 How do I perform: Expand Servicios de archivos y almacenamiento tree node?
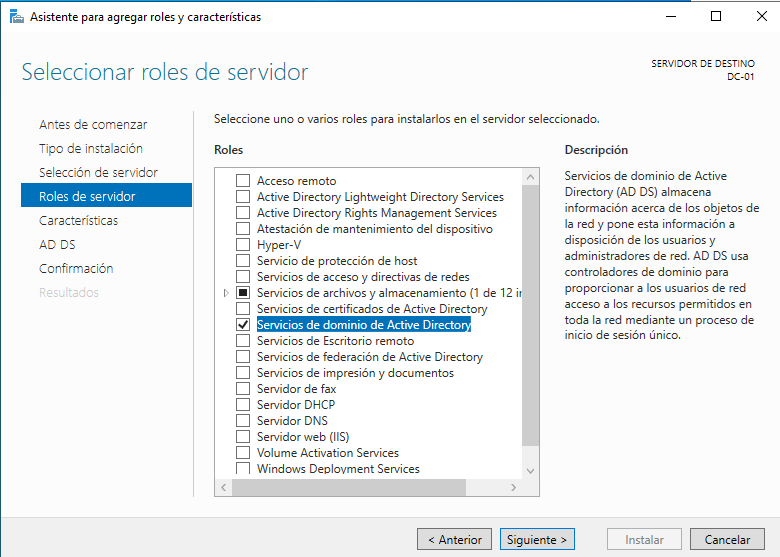click(226, 293)
